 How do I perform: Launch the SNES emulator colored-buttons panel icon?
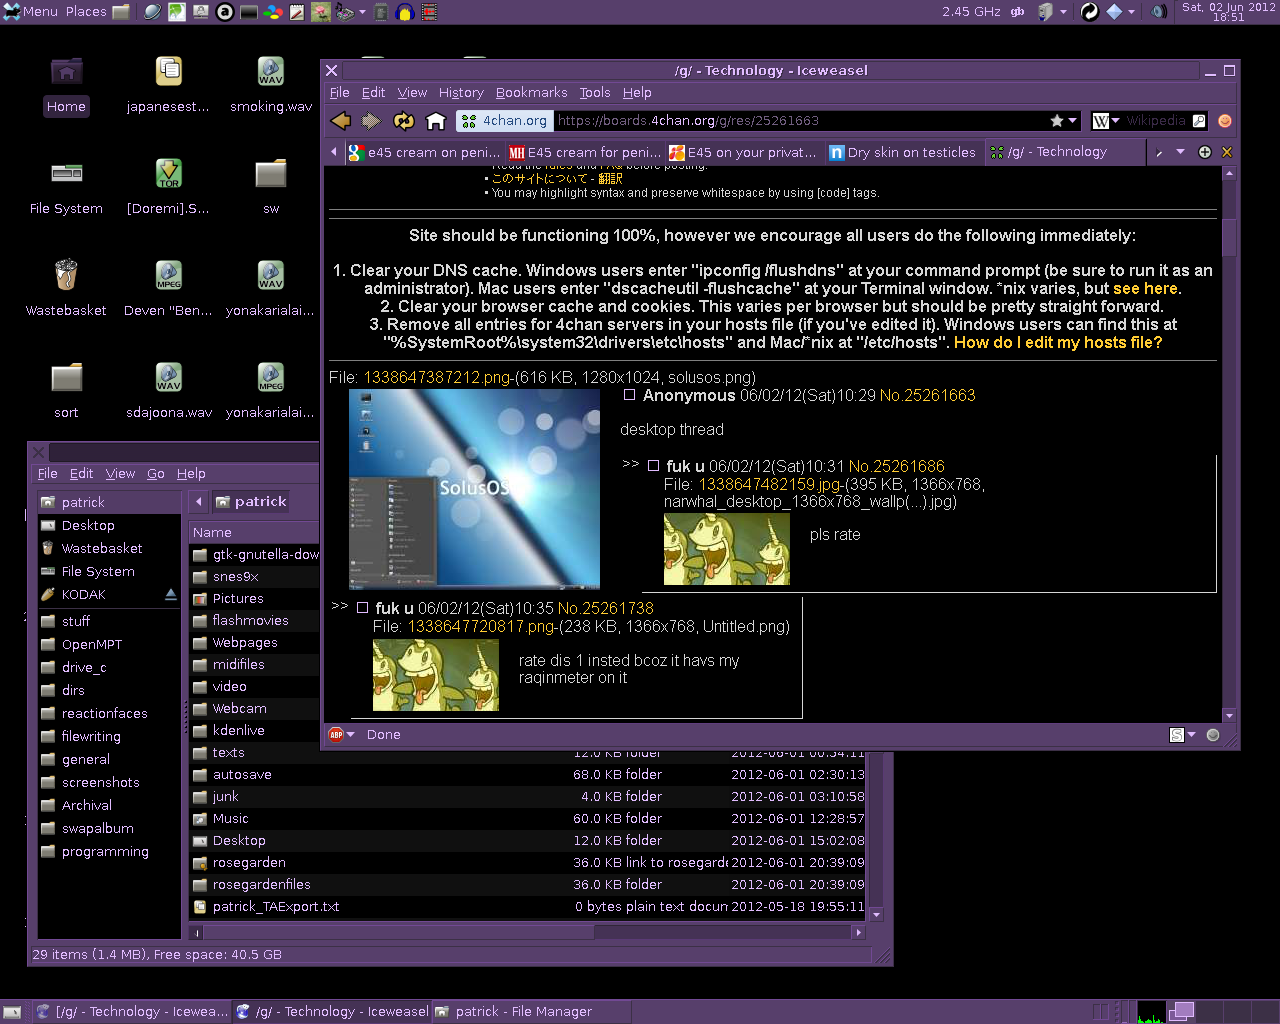(x=272, y=12)
